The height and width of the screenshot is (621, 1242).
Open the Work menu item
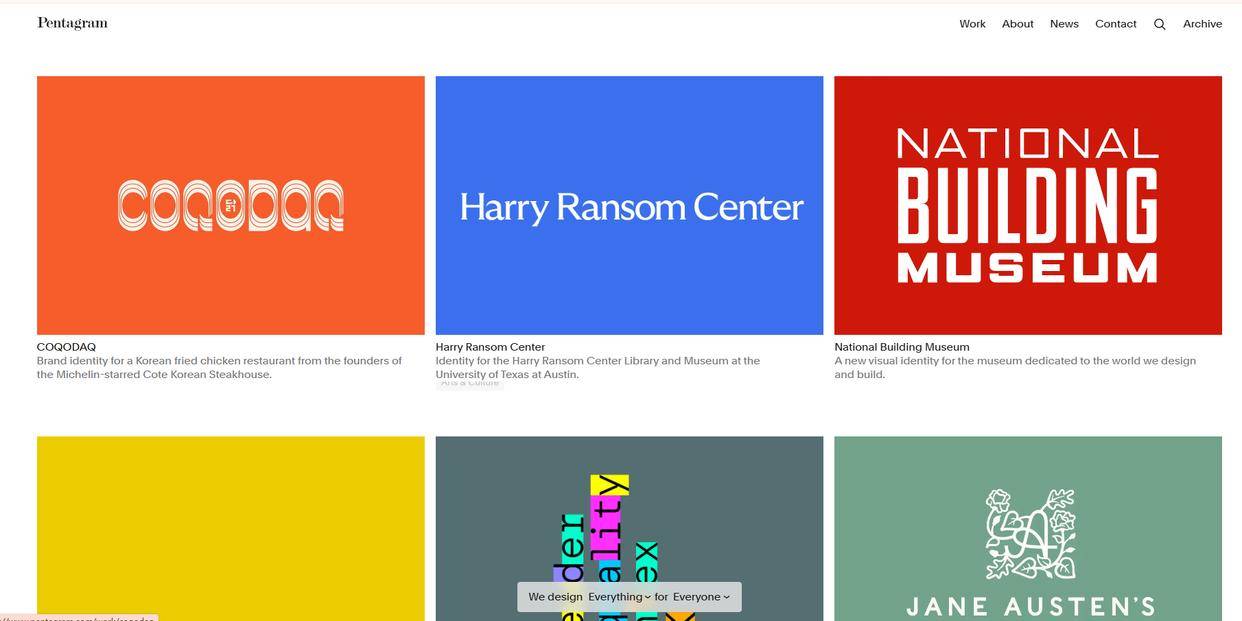[x=972, y=24]
